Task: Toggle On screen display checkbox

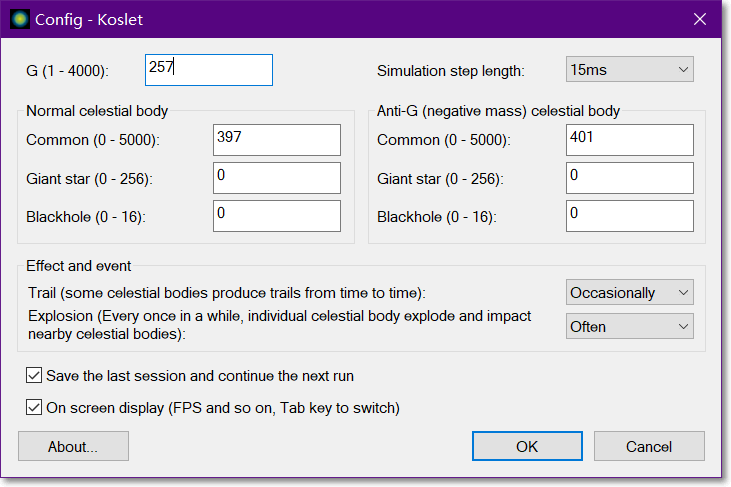Action: coord(34,407)
